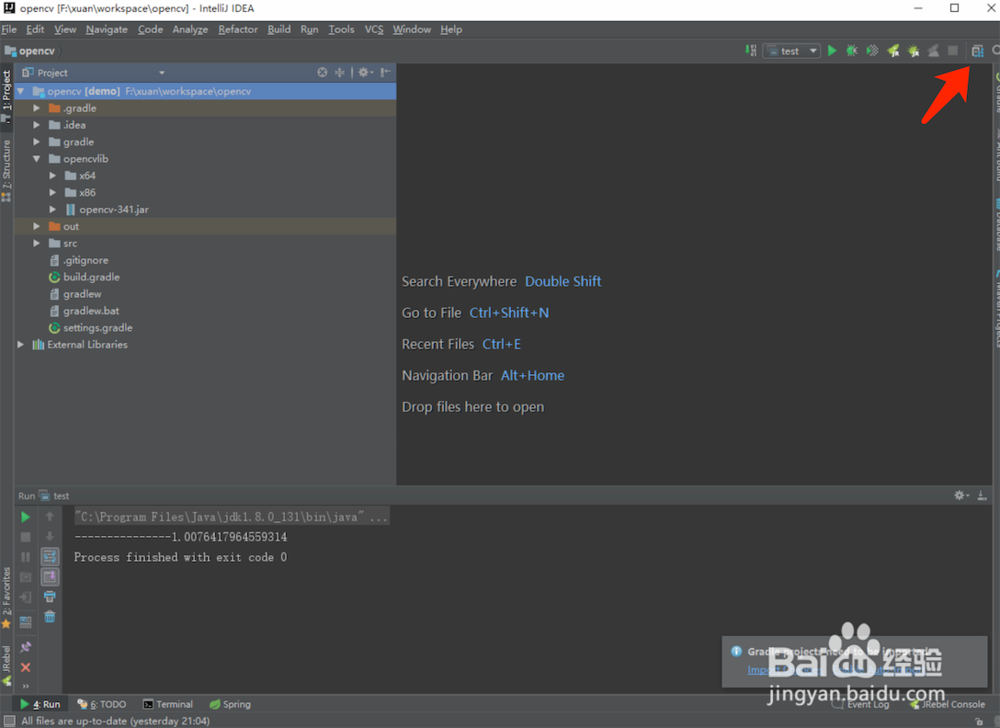This screenshot has height=728, width=1000.
Task: Expand the .idea folder
Action: point(36,125)
